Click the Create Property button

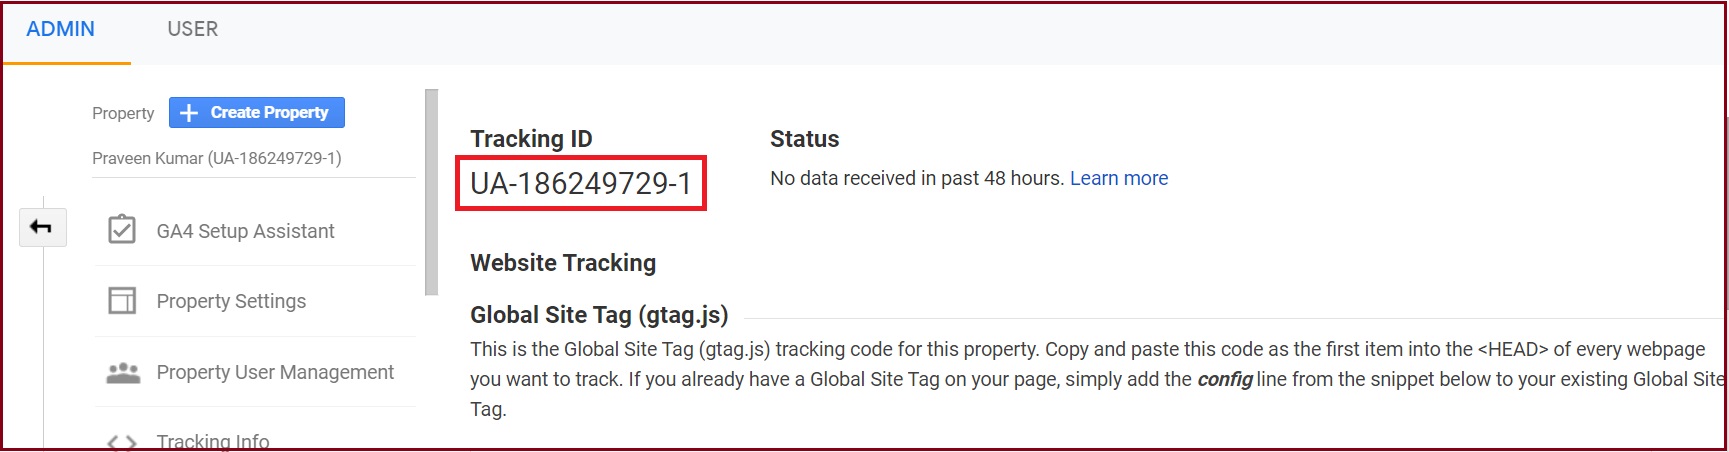coord(257,113)
